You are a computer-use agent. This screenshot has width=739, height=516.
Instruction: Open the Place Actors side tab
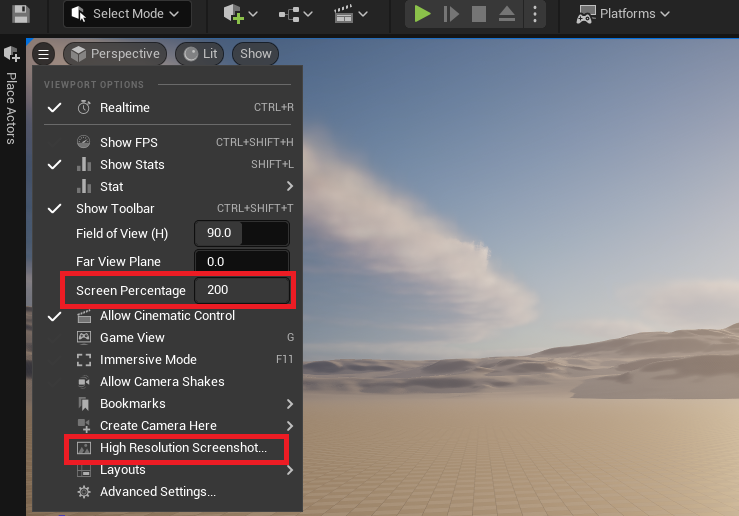(x=11, y=108)
